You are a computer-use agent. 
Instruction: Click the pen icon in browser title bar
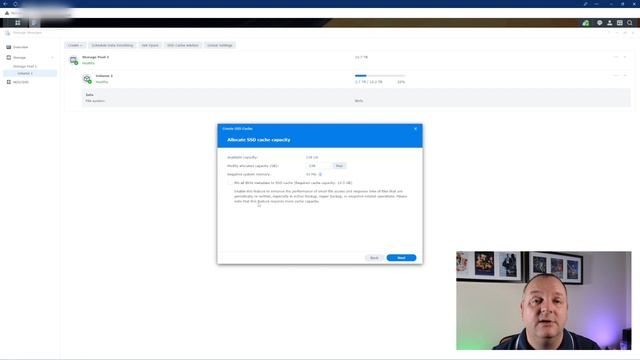pos(585,4)
